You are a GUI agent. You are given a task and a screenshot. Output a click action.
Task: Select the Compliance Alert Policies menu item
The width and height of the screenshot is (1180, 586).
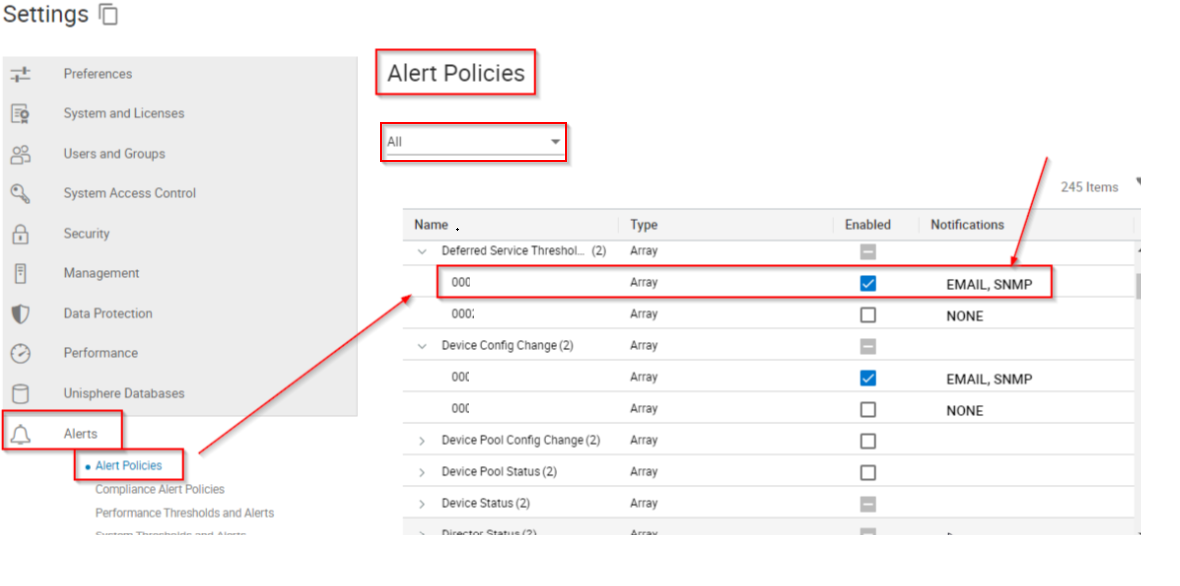(x=159, y=488)
